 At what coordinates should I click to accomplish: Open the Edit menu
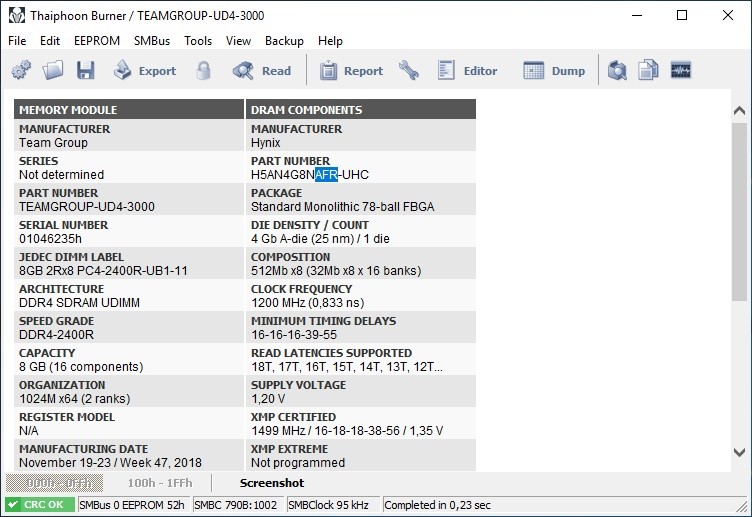50,41
